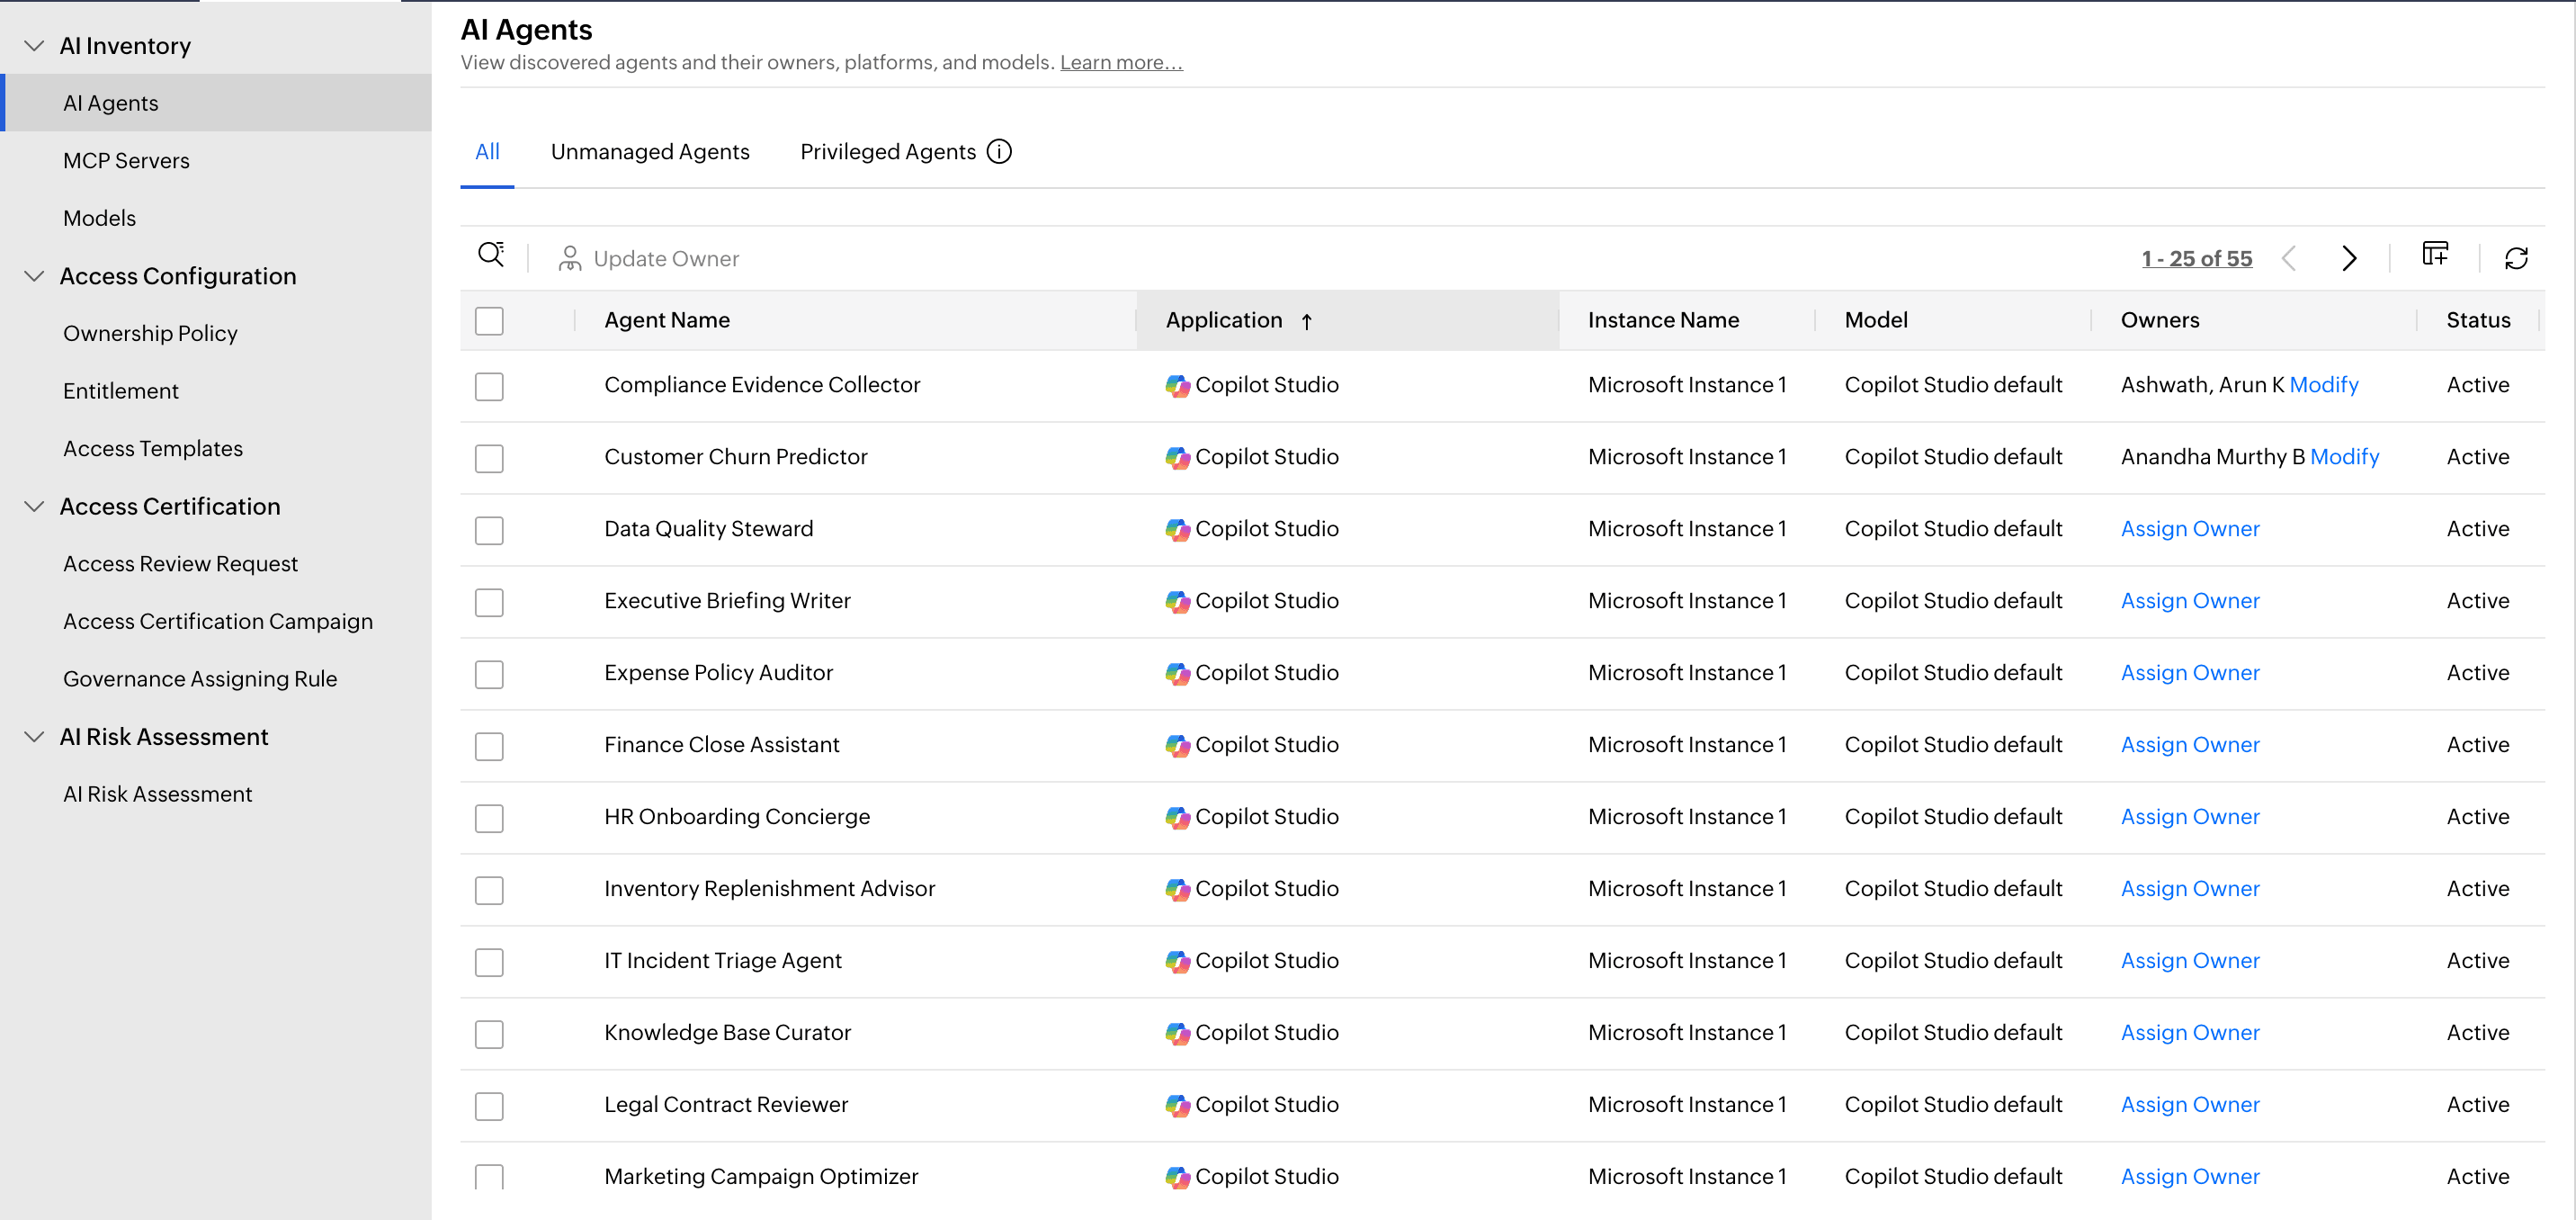The width and height of the screenshot is (2576, 1220).
Task: Sort by the Instance Name column header
Action: click(x=1663, y=321)
